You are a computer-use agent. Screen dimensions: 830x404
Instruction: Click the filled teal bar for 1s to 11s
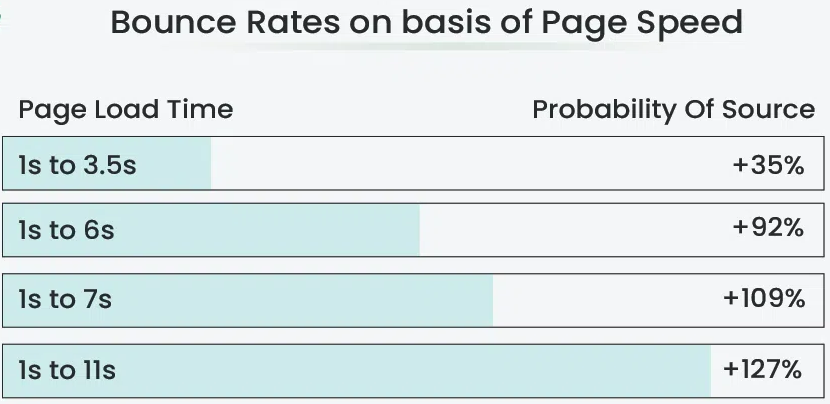[x=357, y=371]
